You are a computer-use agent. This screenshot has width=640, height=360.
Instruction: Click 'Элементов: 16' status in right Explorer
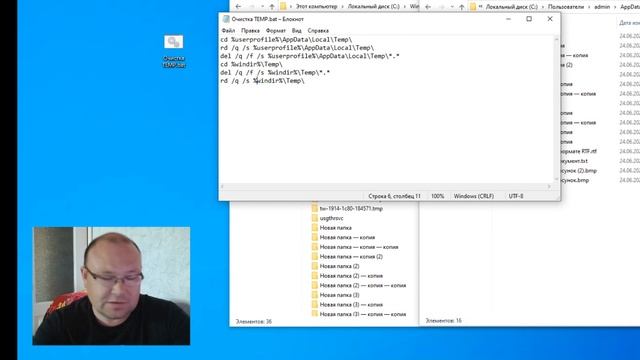click(443, 321)
